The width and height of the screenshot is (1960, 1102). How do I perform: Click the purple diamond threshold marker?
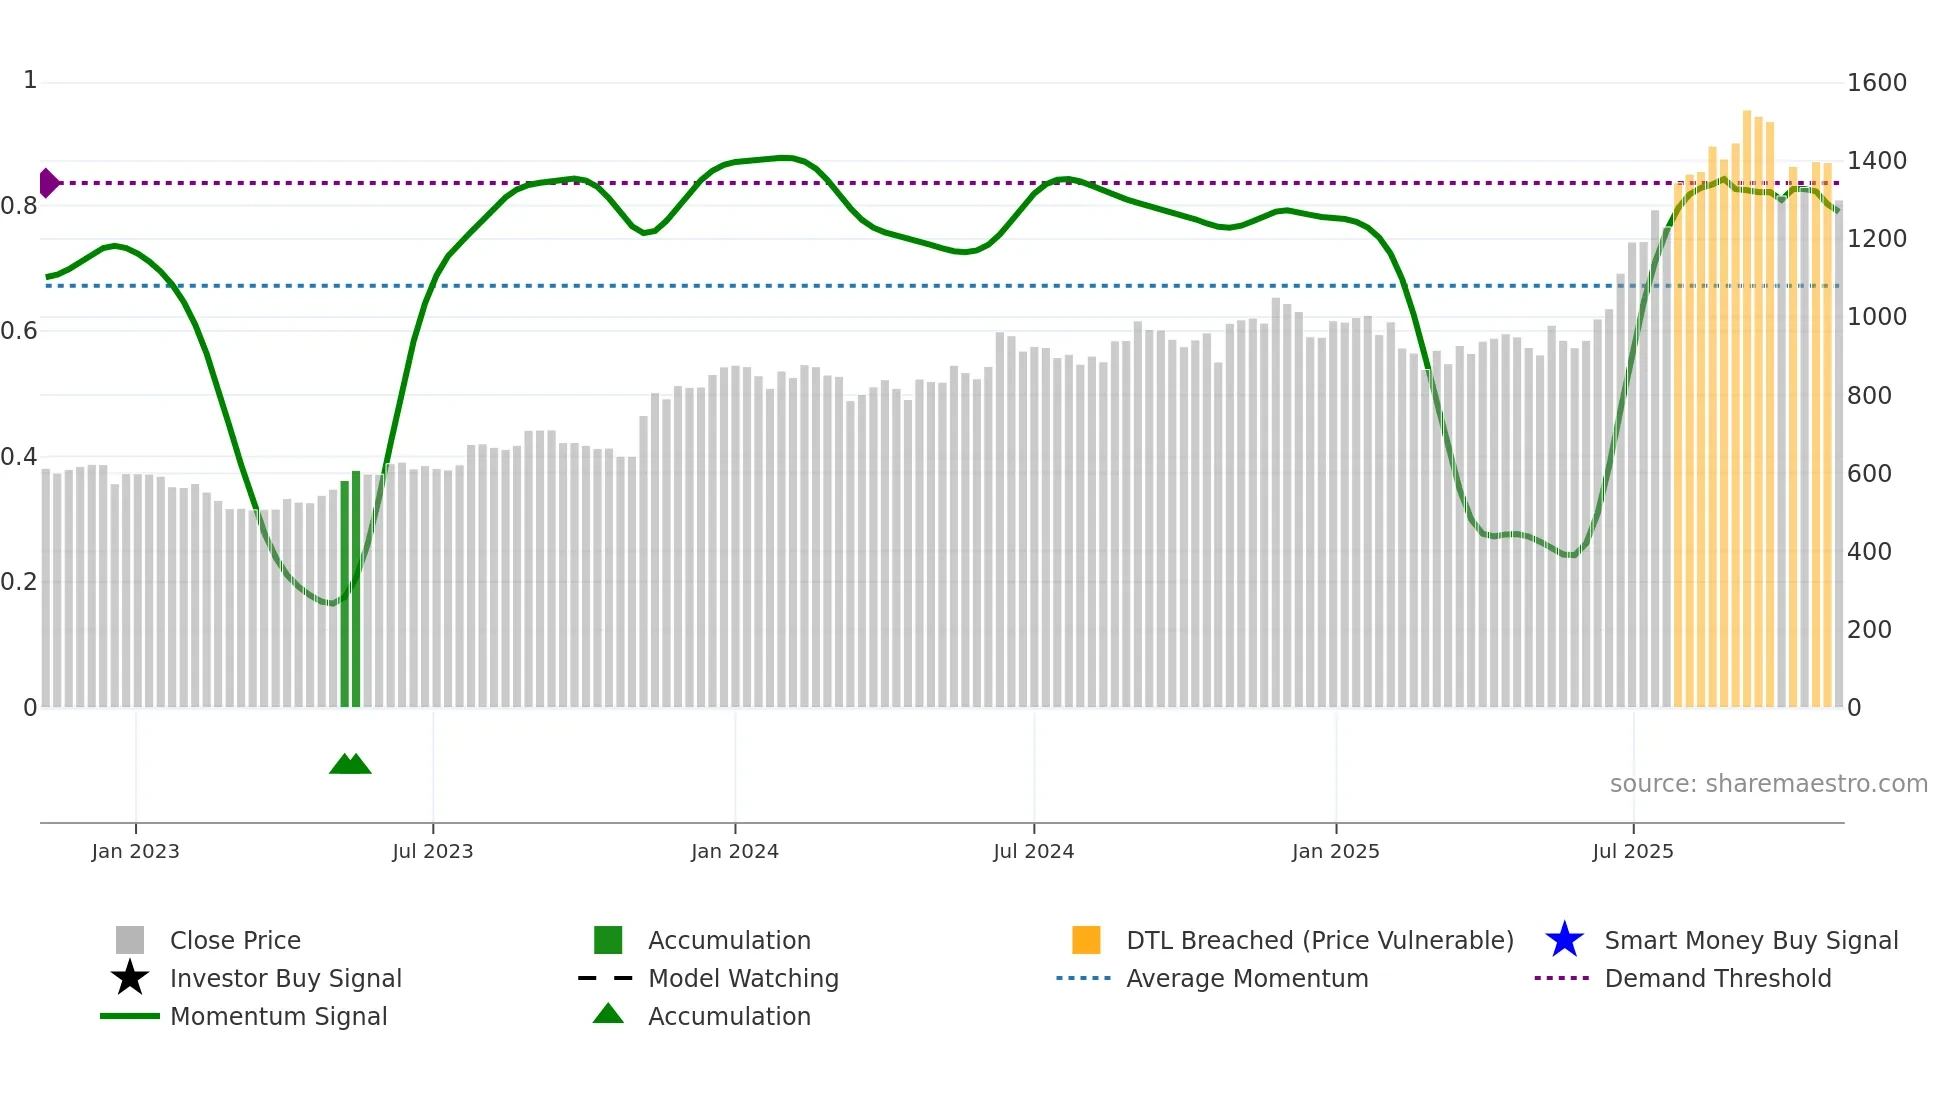pos(48,183)
